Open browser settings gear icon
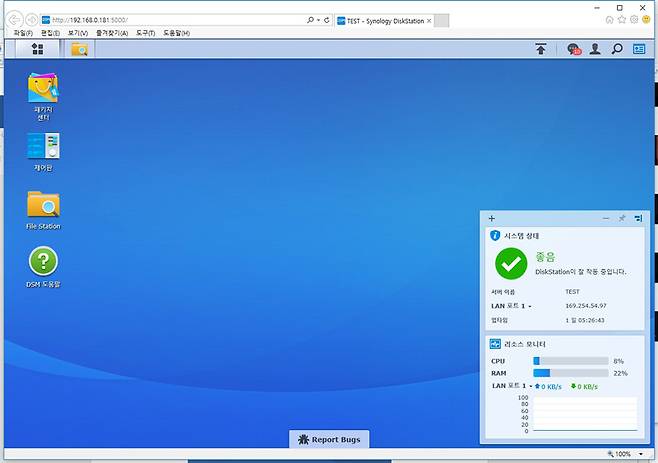Screen dimensions: 658x463 634,20
